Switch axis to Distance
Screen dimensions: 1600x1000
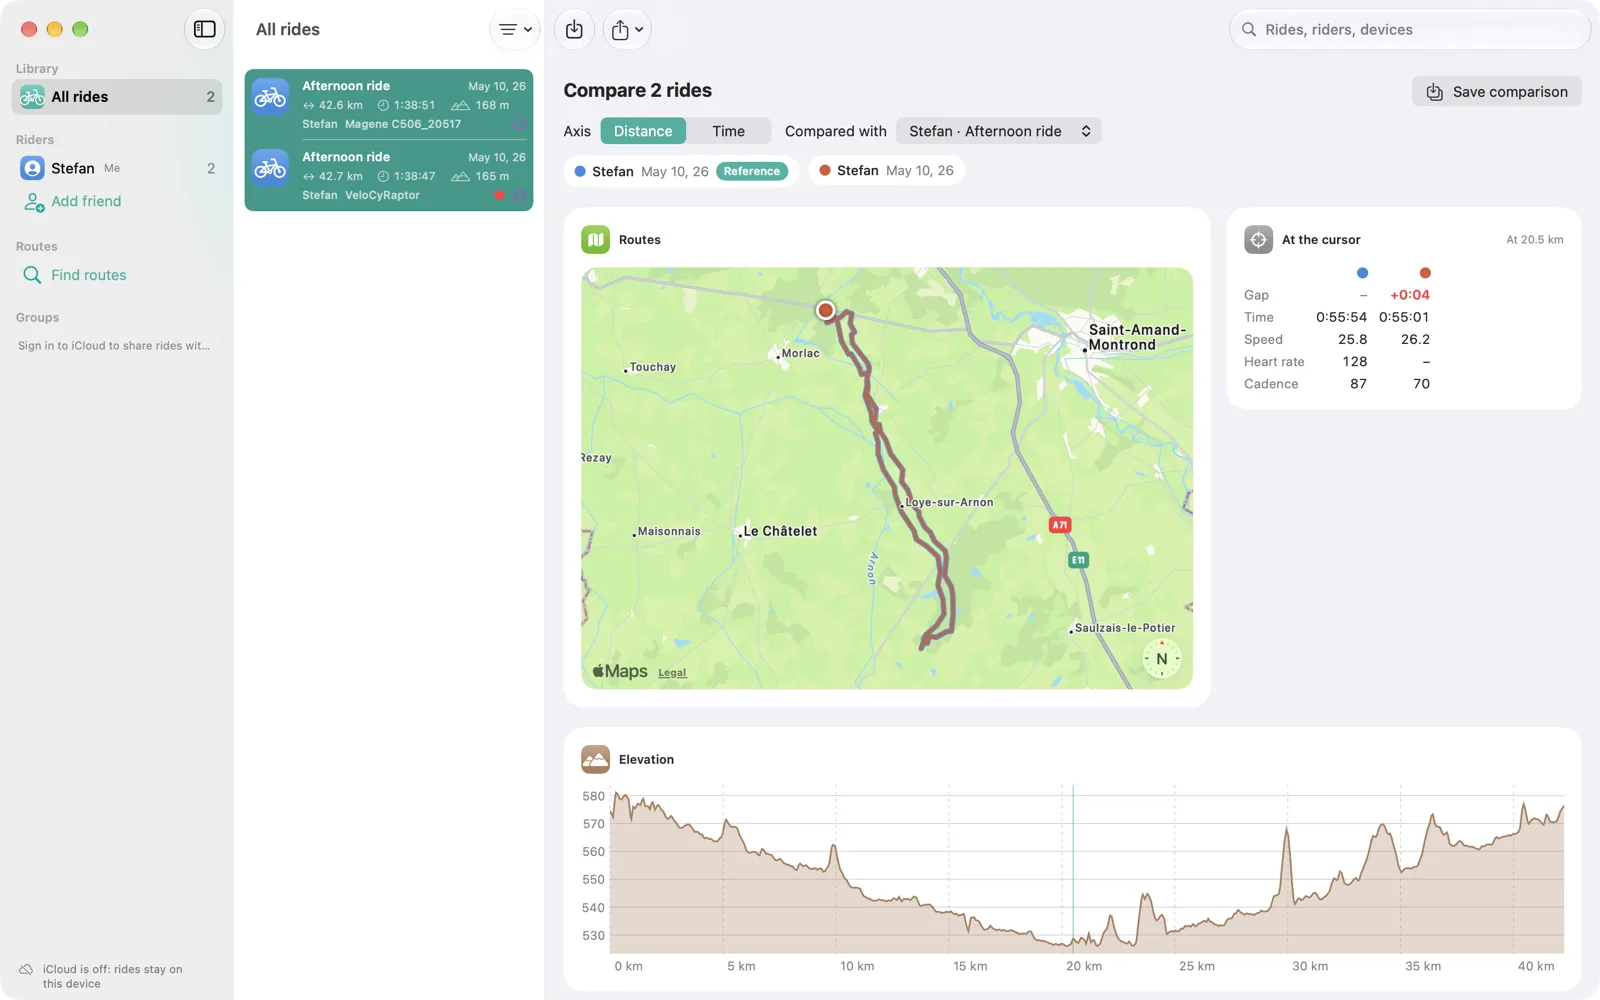coord(643,131)
